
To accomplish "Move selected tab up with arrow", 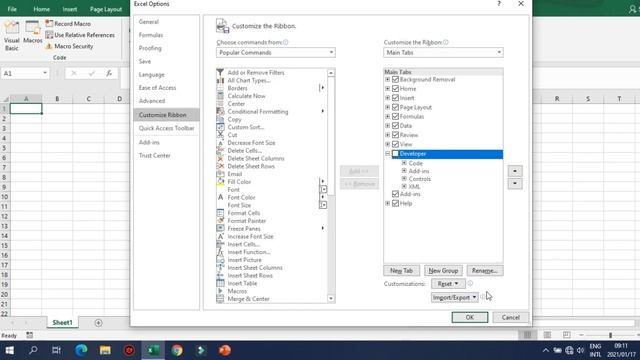I will 515,171.
